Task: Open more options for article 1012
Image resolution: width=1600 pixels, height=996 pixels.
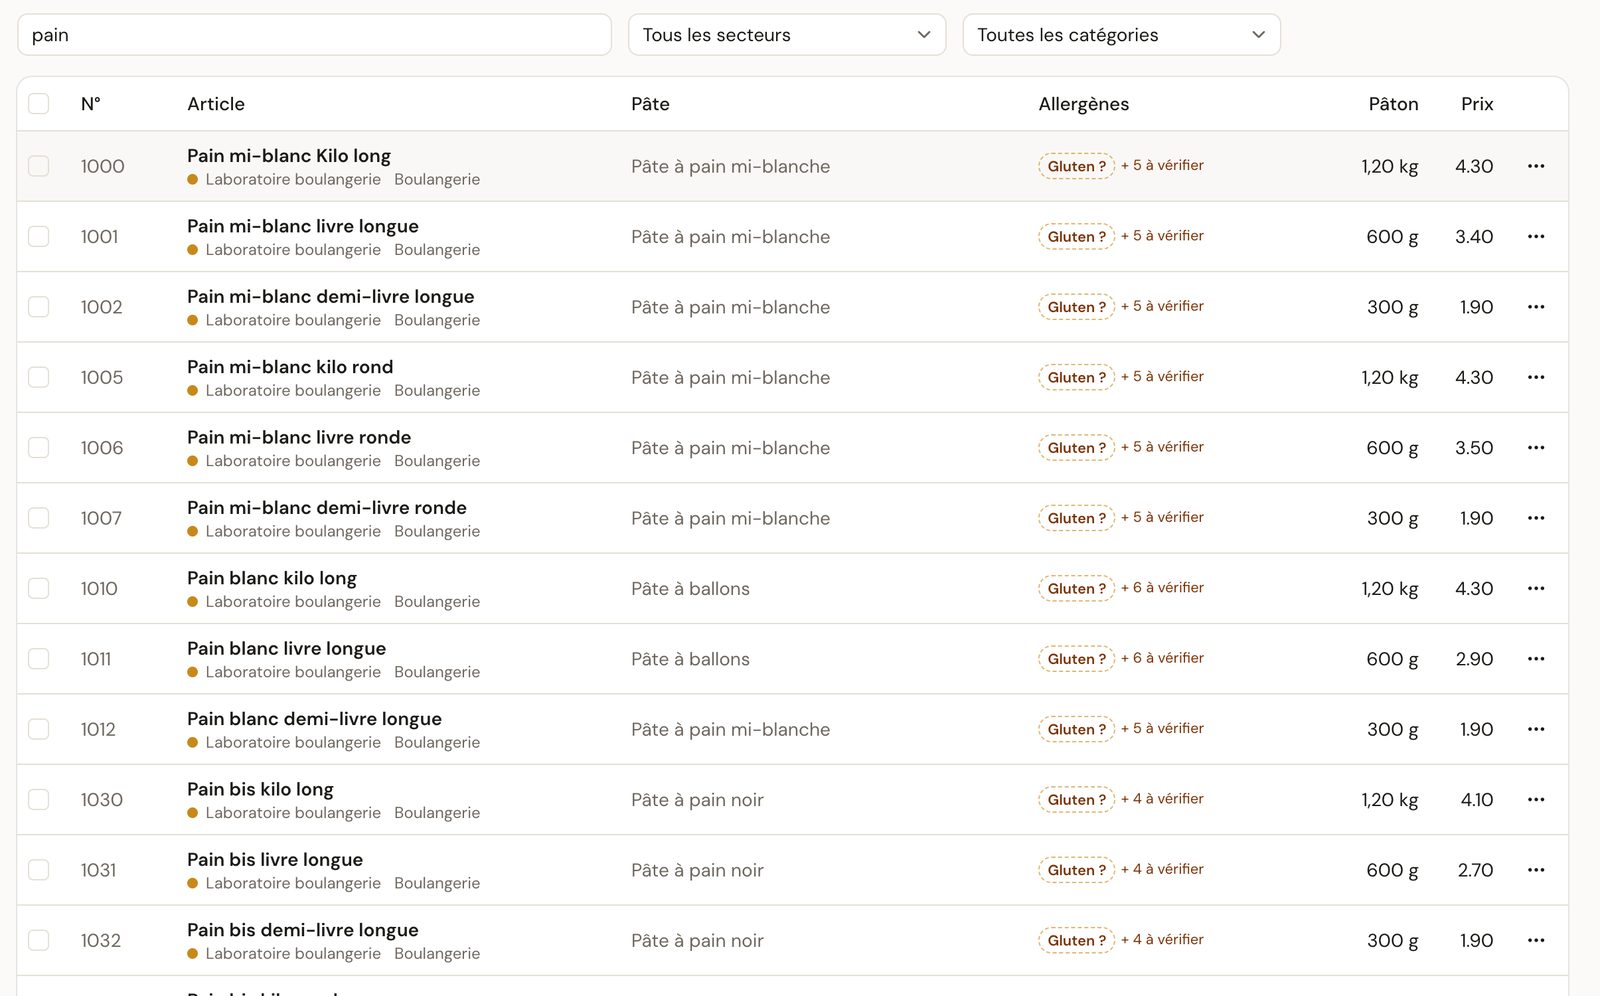Action: point(1536,729)
